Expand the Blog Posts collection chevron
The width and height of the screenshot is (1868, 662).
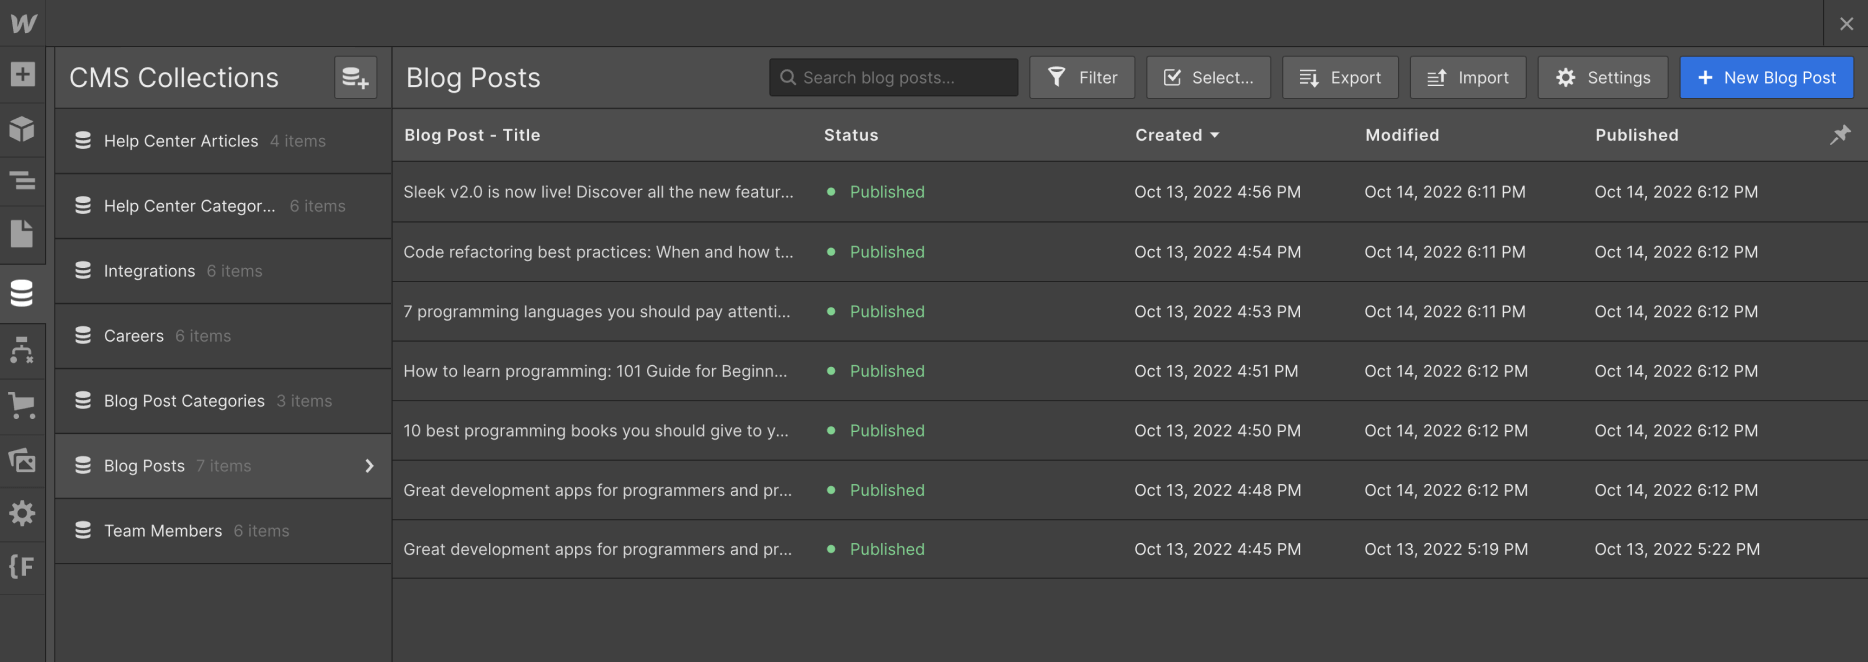[369, 466]
